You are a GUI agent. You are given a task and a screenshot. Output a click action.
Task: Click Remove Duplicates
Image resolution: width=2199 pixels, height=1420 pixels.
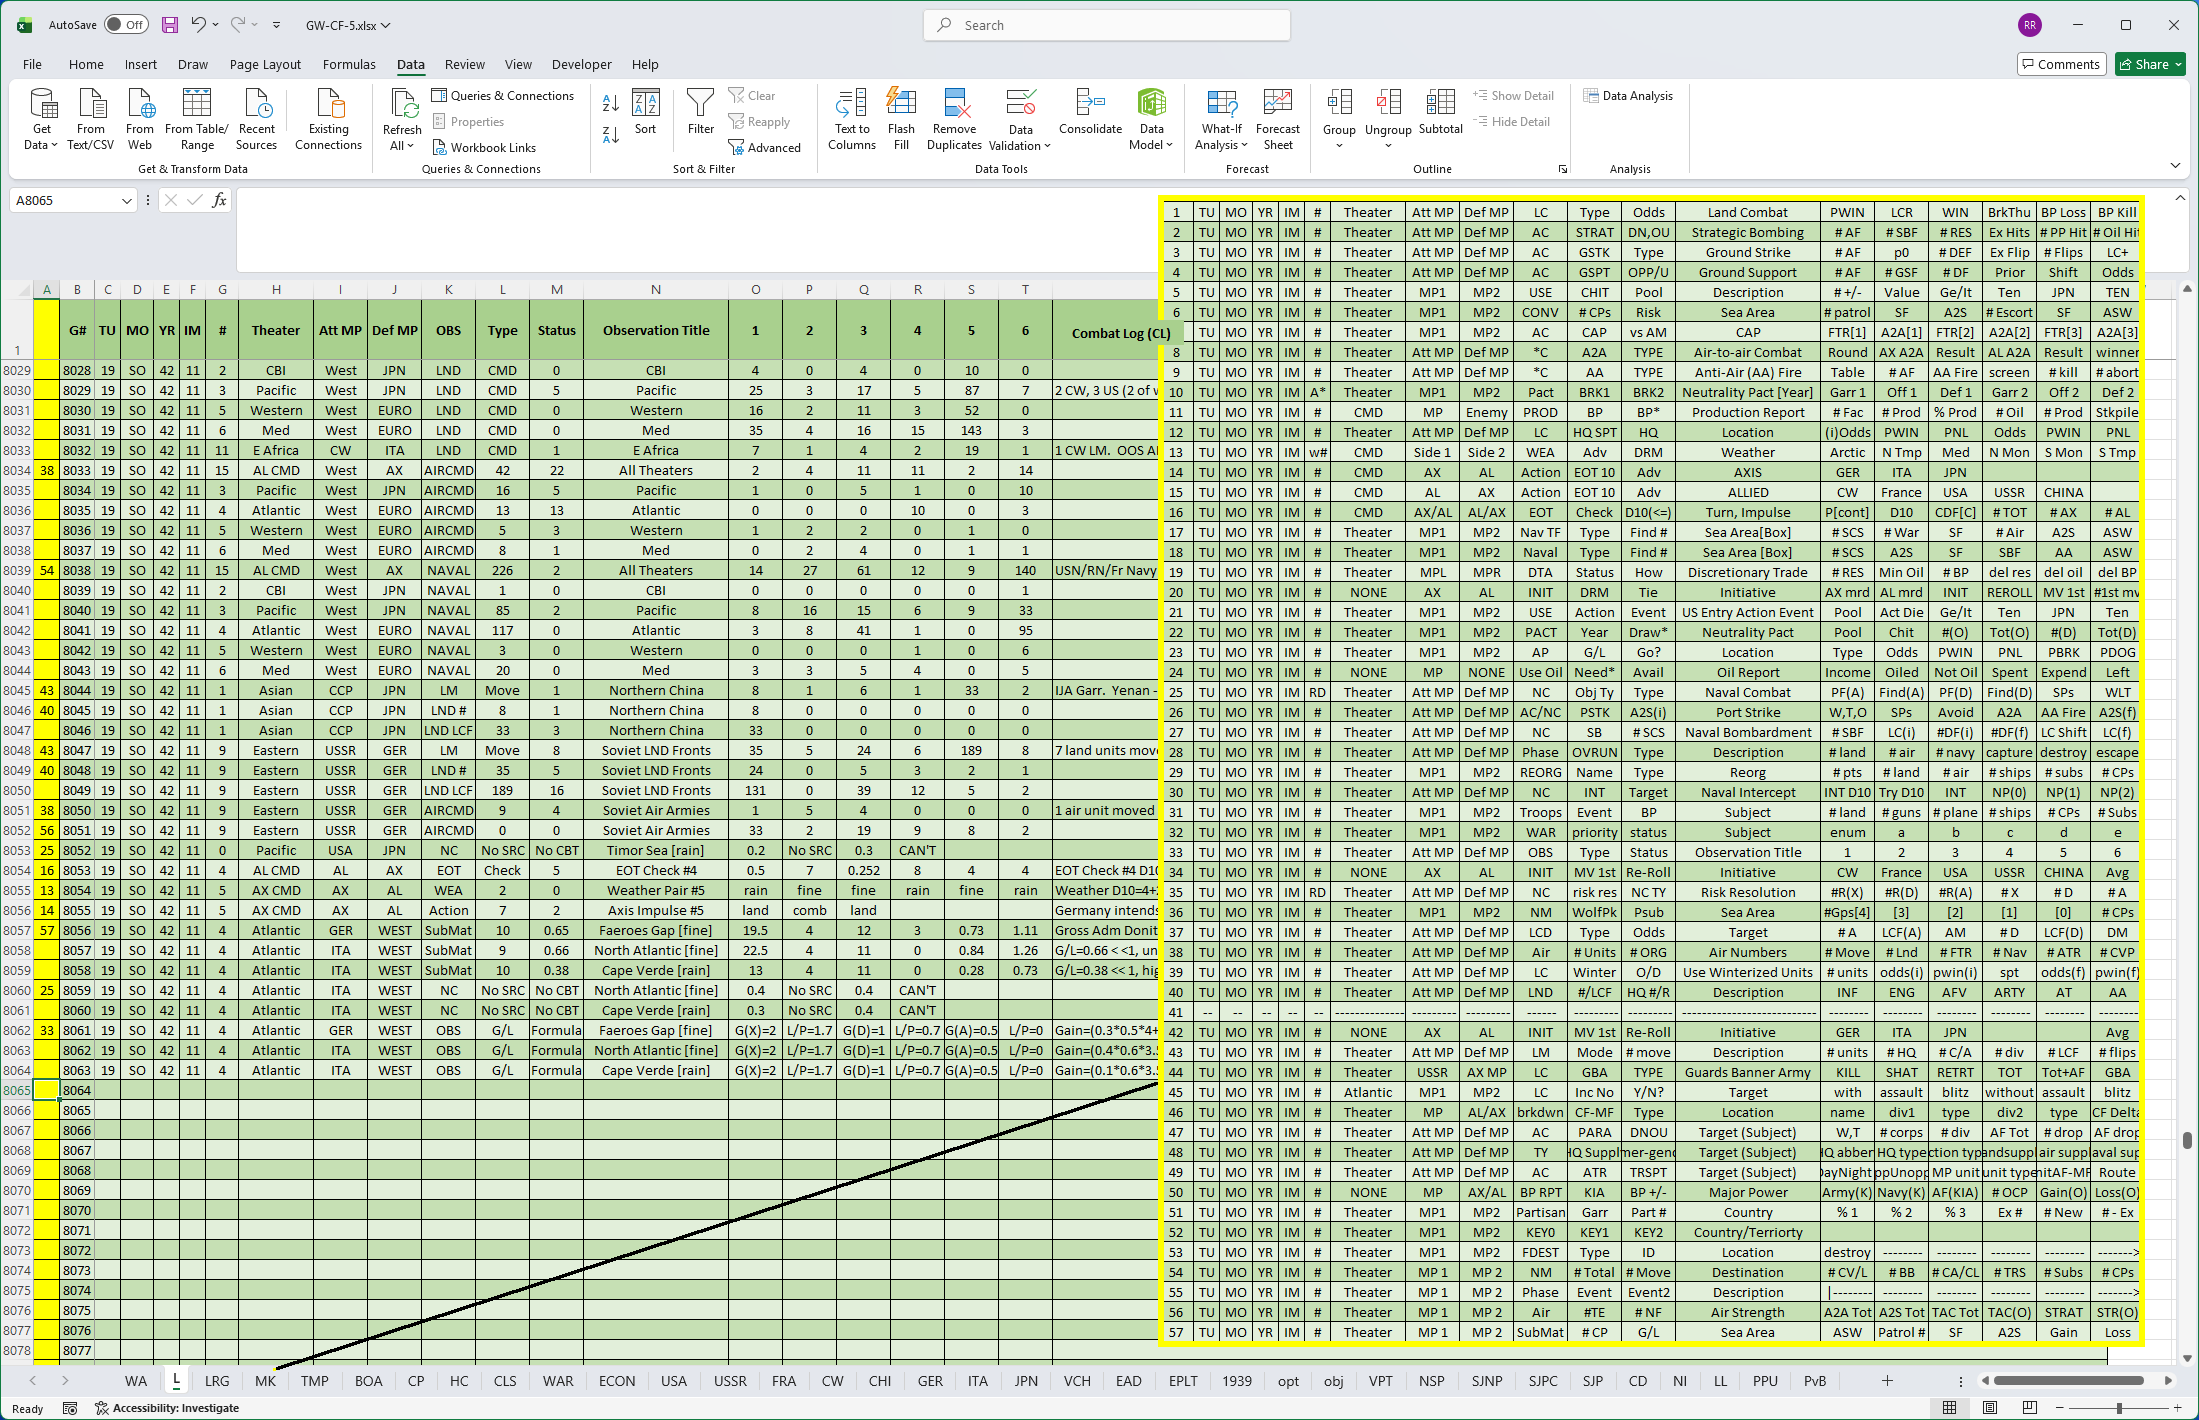955,120
